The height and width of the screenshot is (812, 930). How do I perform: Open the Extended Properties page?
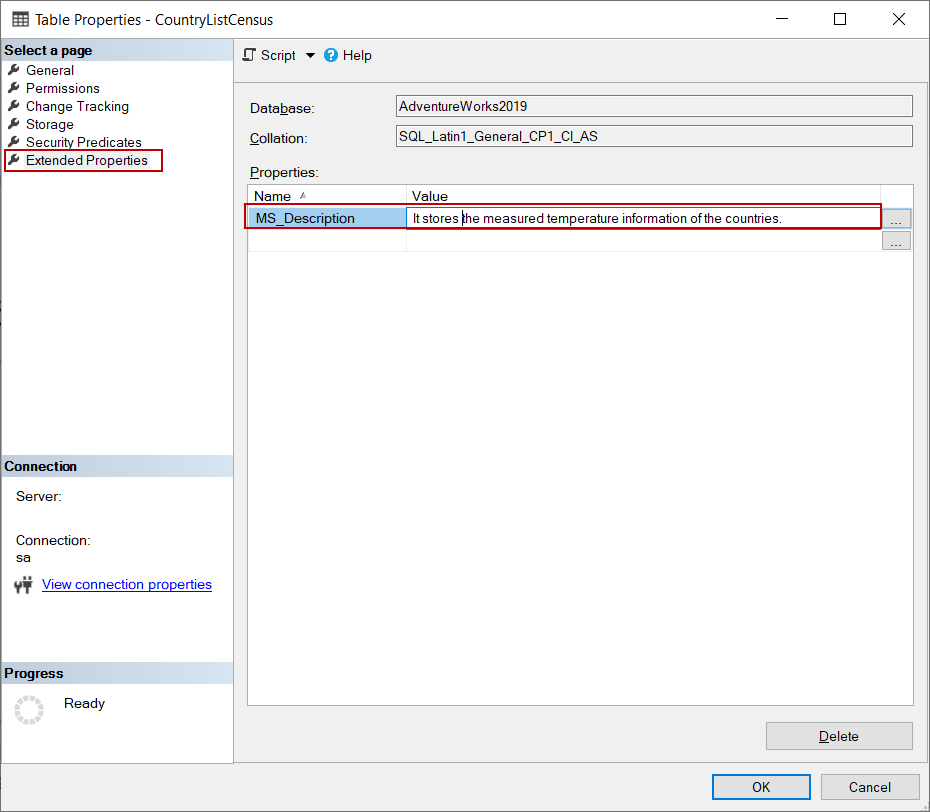click(x=83, y=160)
